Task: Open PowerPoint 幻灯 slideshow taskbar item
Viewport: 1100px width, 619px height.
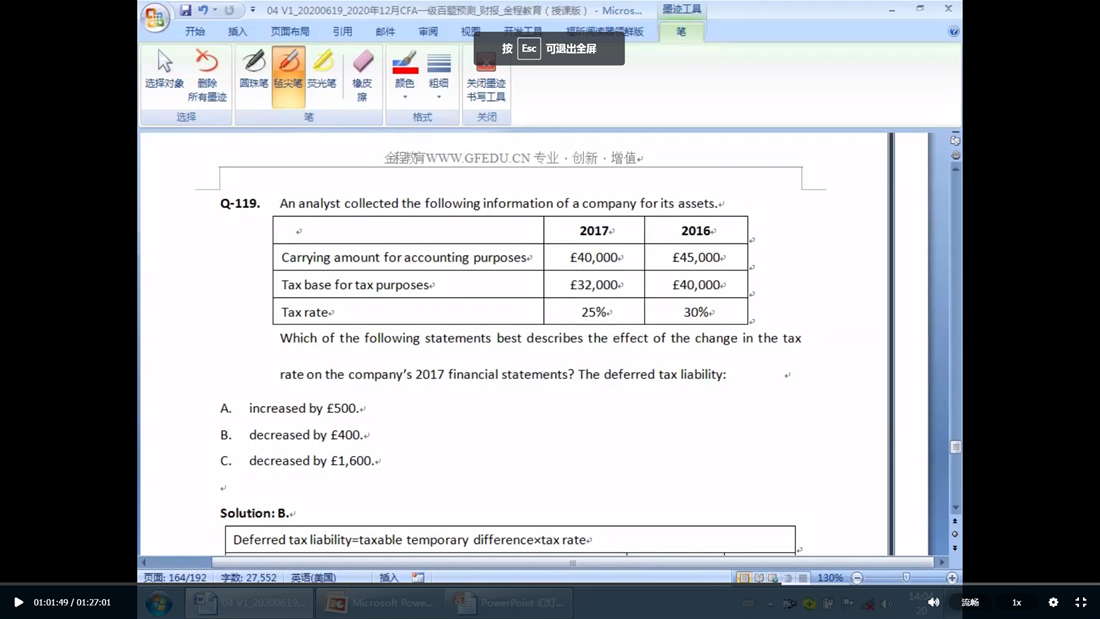Action: [509, 603]
